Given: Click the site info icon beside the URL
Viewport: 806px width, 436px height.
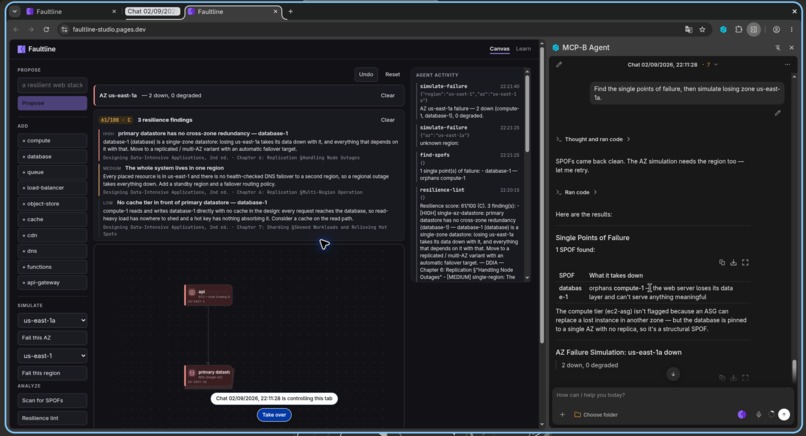Looking at the screenshot, I should point(64,29).
